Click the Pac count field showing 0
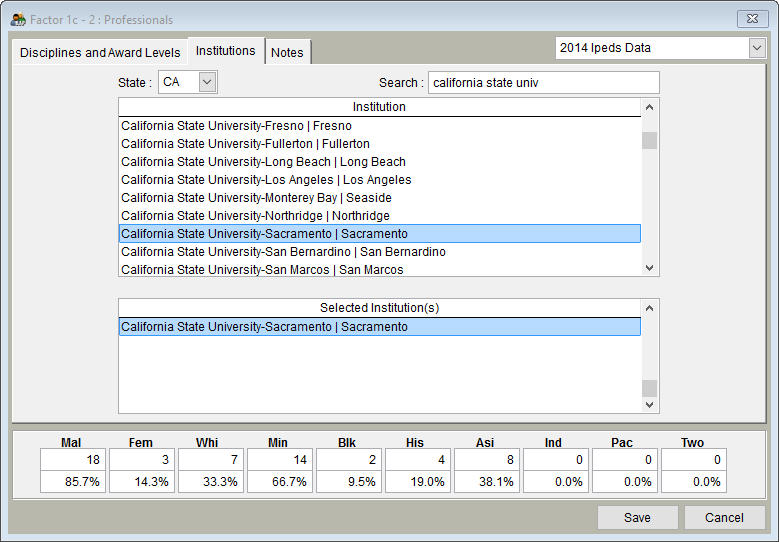779x542 pixels. point(625,460)
